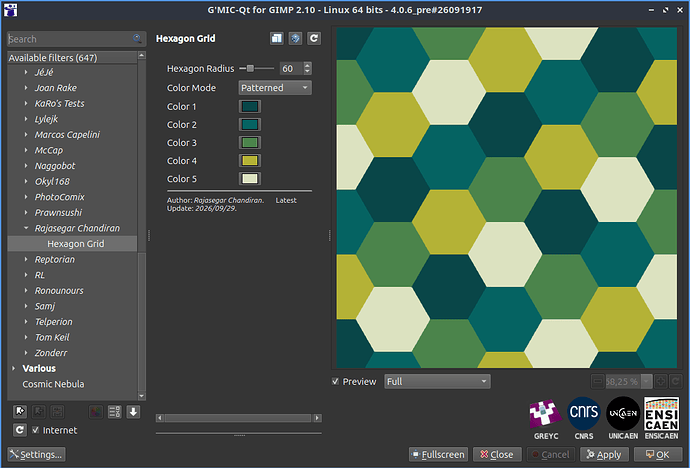690x468 pixels.
Task: Click the filter list scroll-up arrow
Action: coord(142,55)
